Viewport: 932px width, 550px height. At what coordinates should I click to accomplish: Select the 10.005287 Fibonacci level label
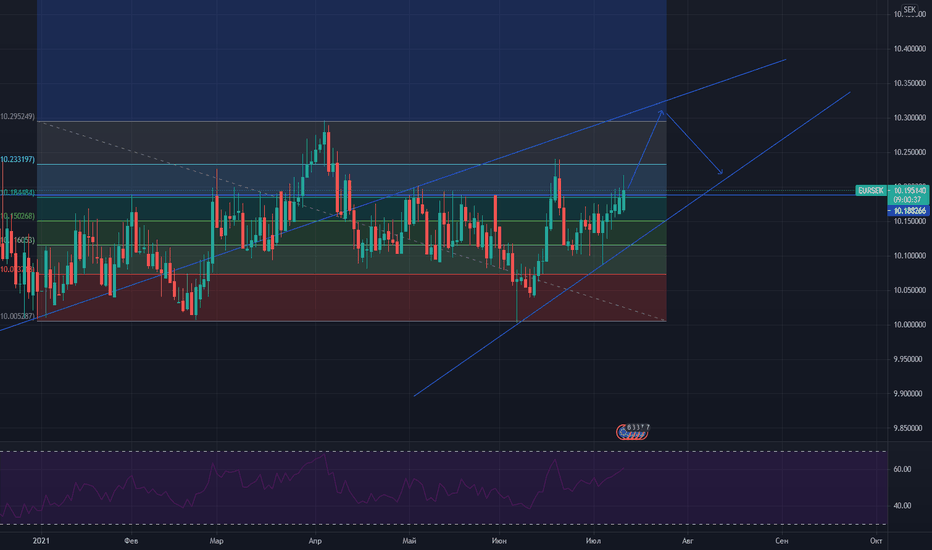click(x=17, y=316)
